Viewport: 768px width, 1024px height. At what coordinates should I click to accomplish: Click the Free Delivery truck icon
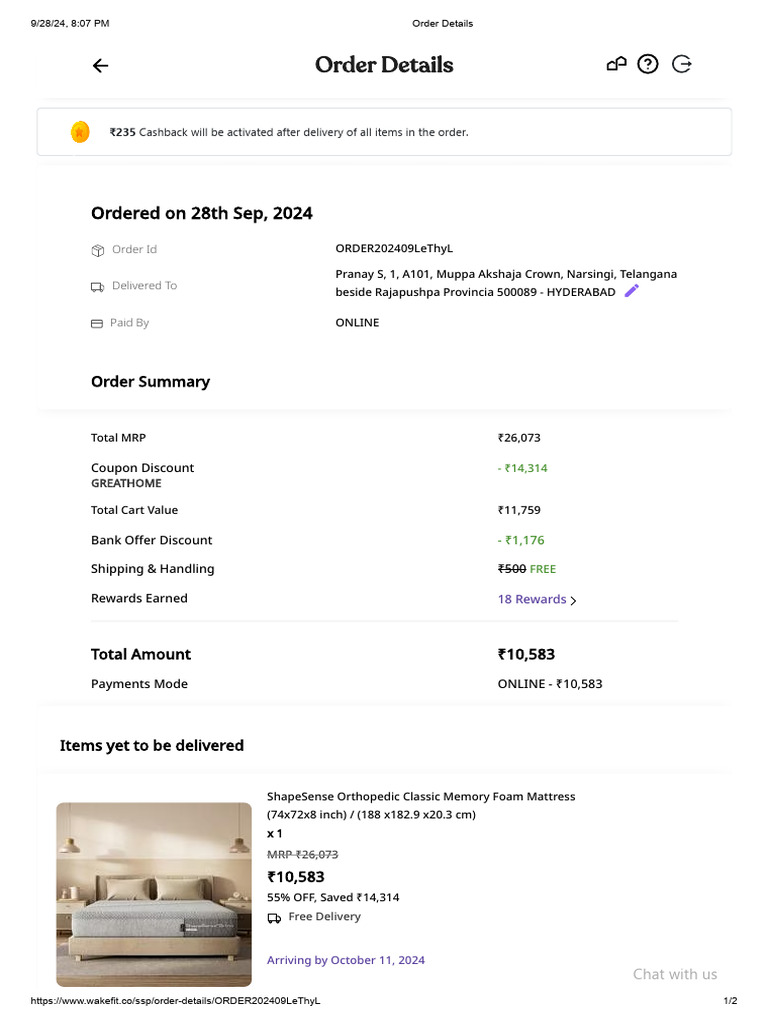[x=274, y=918]
